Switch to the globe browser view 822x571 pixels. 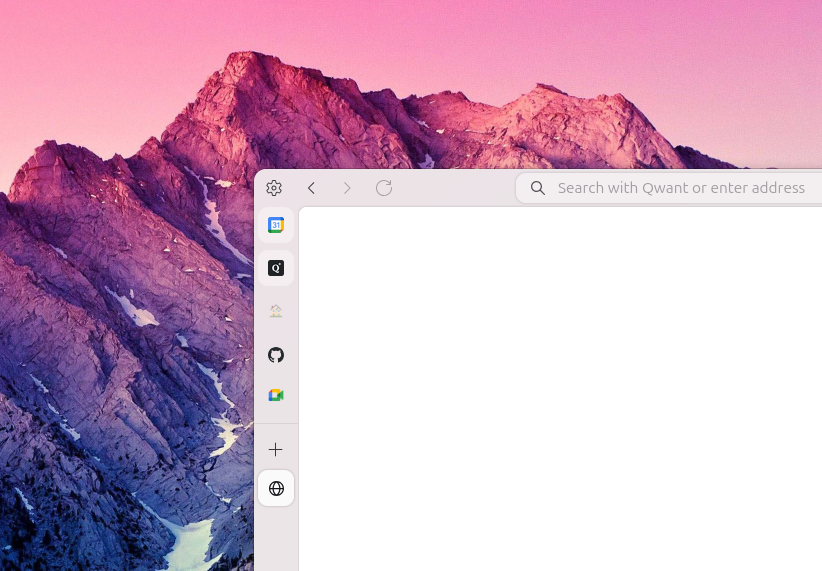tap(276, 488)
